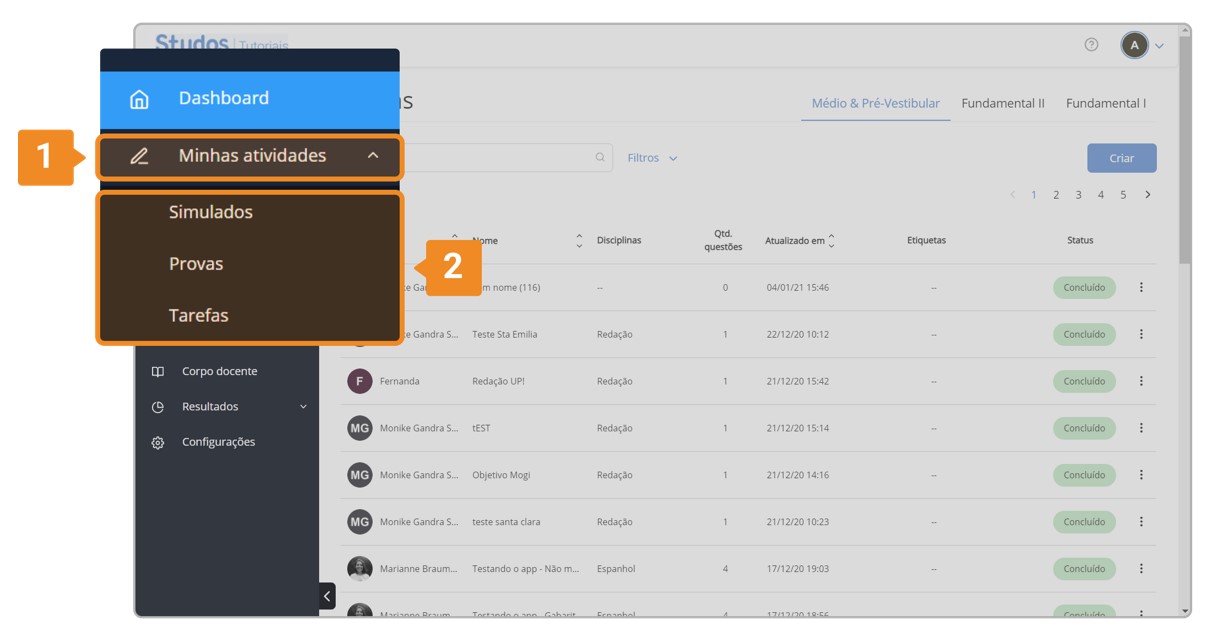Click MG avatar in Objetivo Mogi row
The height and width of the screenshot is (635, 1226).
click(360, 475)
